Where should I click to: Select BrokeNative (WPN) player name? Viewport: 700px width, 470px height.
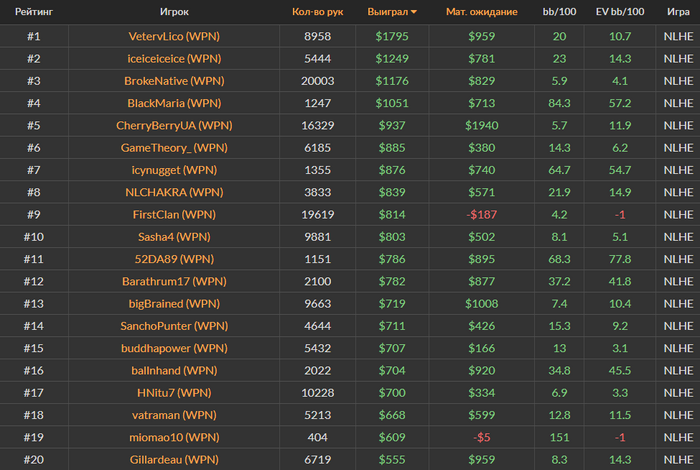pyautogui.click(x=174, y=81)
